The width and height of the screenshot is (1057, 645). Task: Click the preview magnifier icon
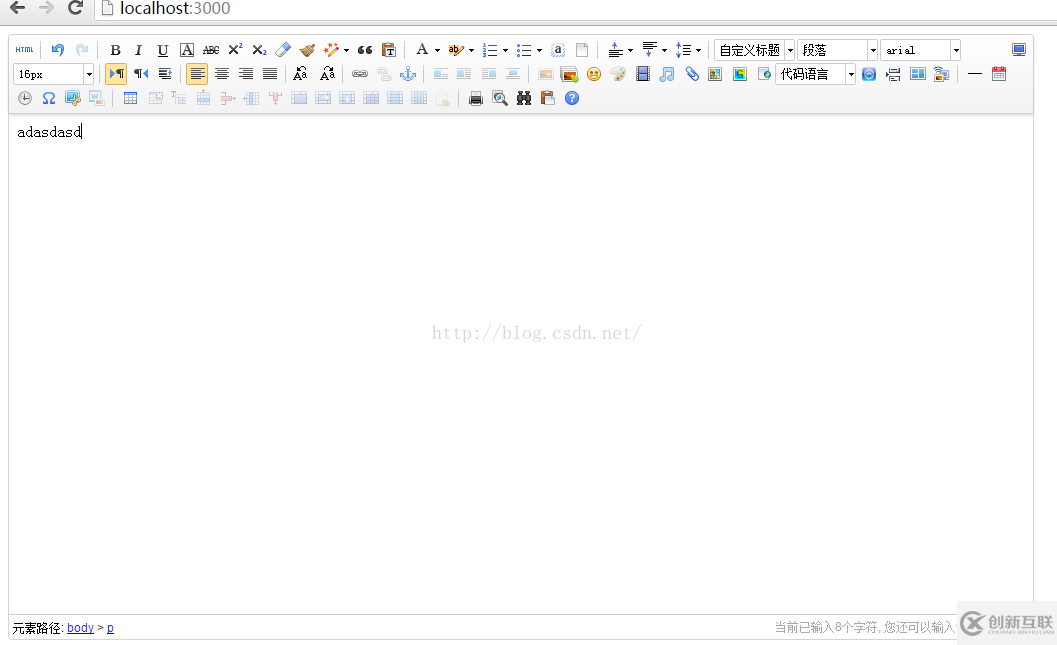[500, 98]
